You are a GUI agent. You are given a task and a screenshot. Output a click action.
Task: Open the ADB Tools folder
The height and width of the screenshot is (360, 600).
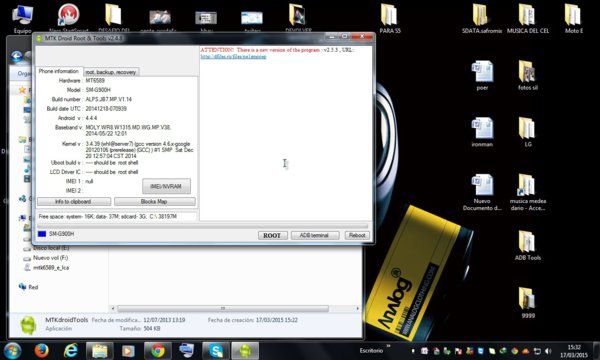[x=528, y=246]
